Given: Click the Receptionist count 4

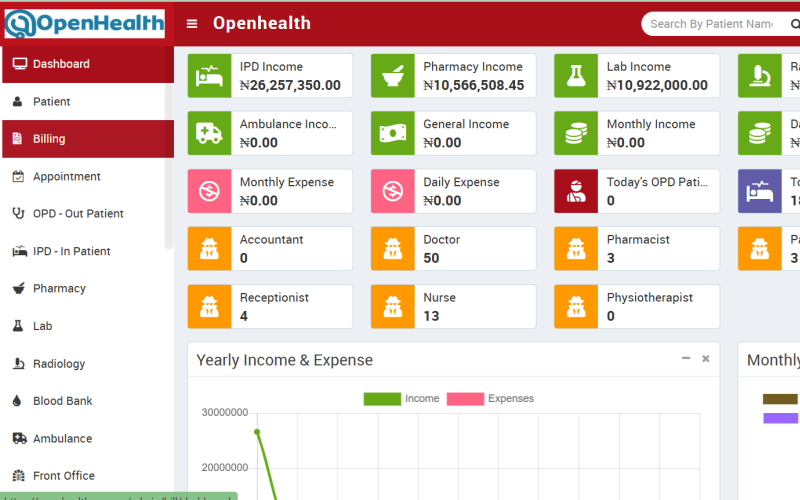Looking at the screenshot, I should 244,316.
